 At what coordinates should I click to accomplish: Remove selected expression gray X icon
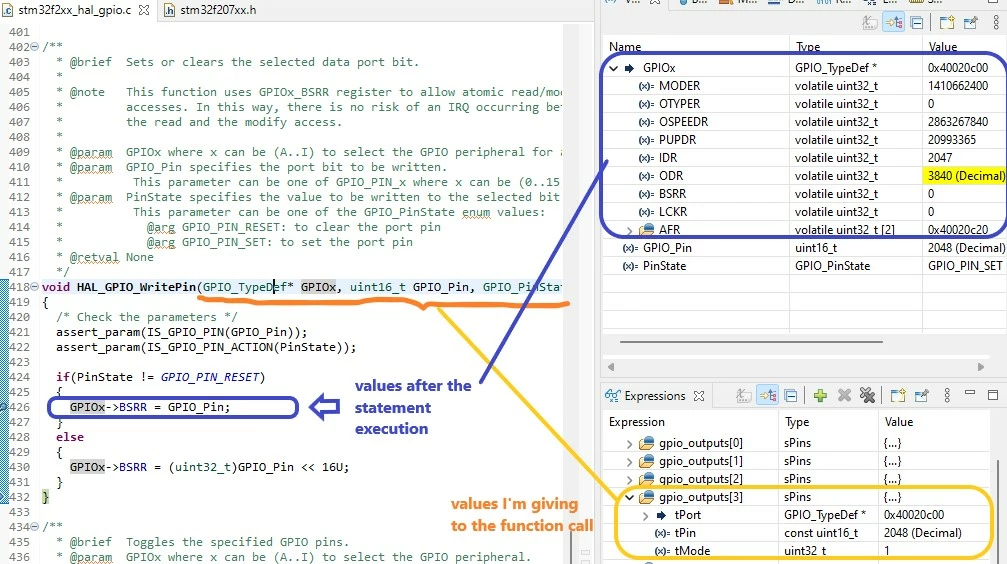(844, 396)
